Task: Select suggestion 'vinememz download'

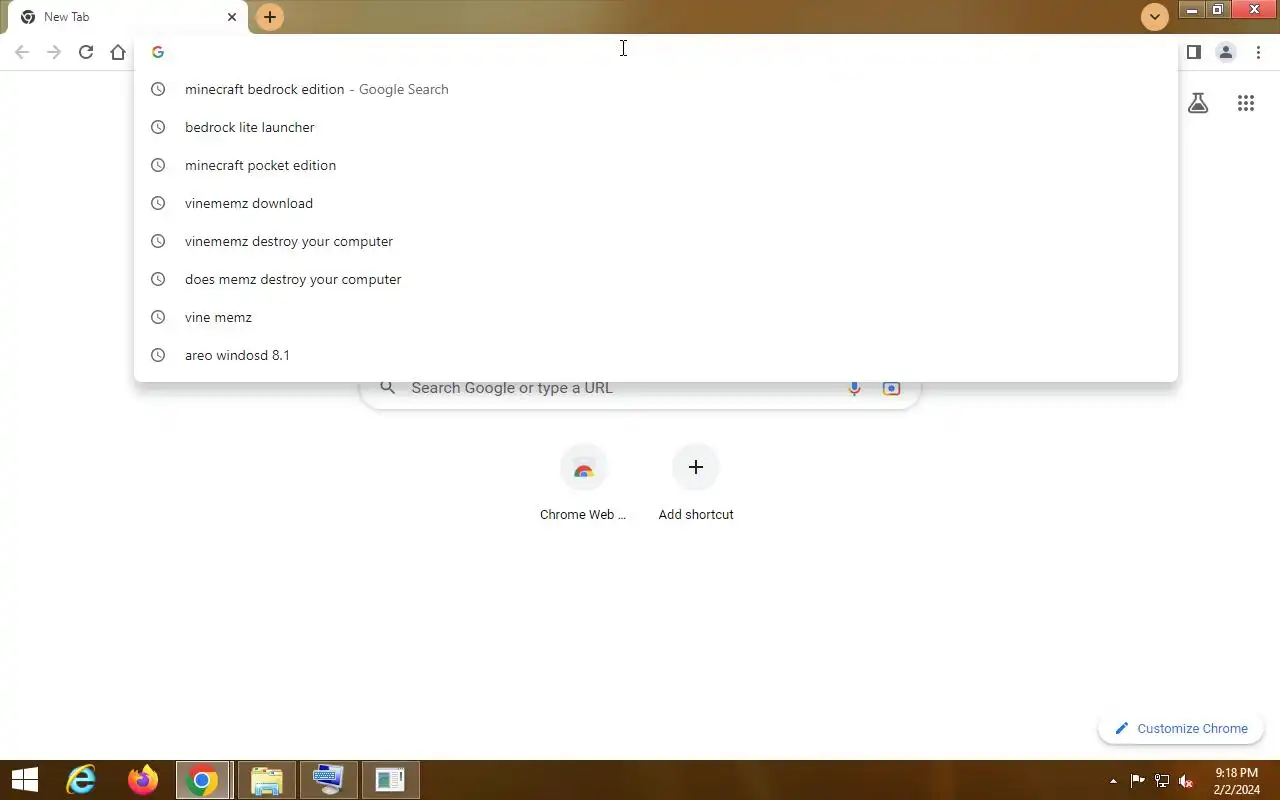Action: click(656, 203)
